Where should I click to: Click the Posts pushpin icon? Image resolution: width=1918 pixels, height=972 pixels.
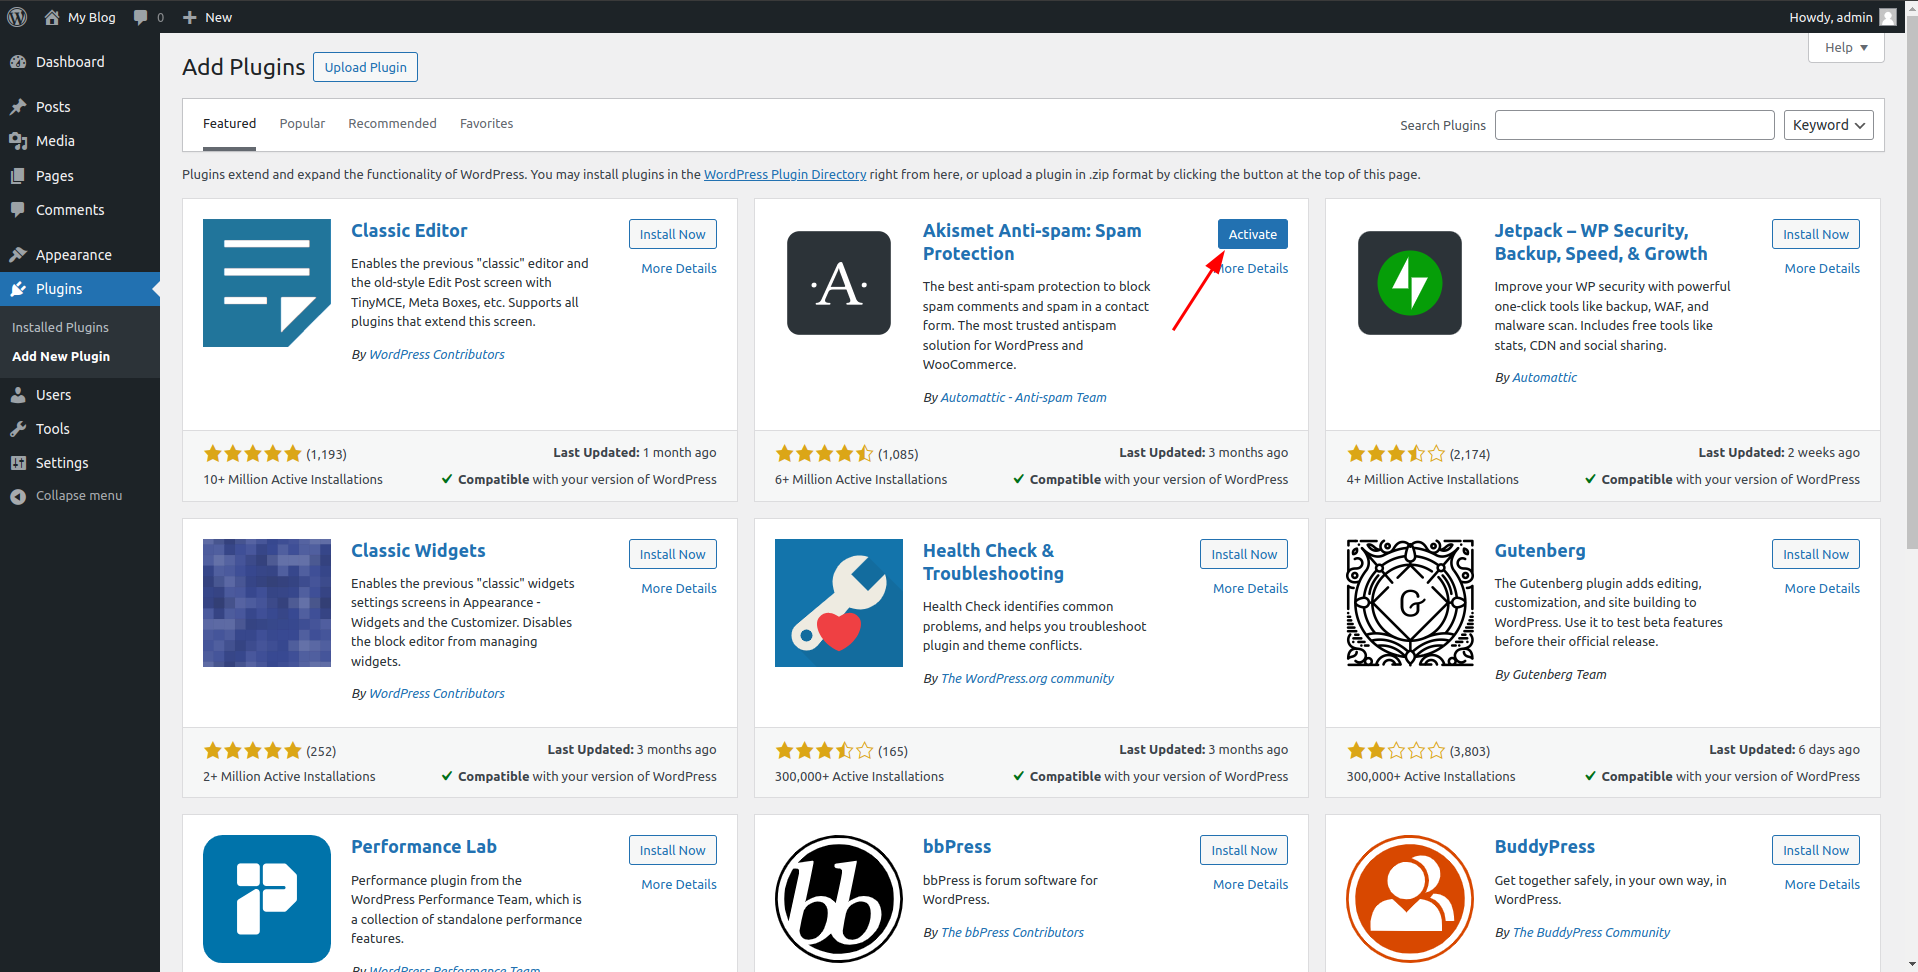pos(18,107)
